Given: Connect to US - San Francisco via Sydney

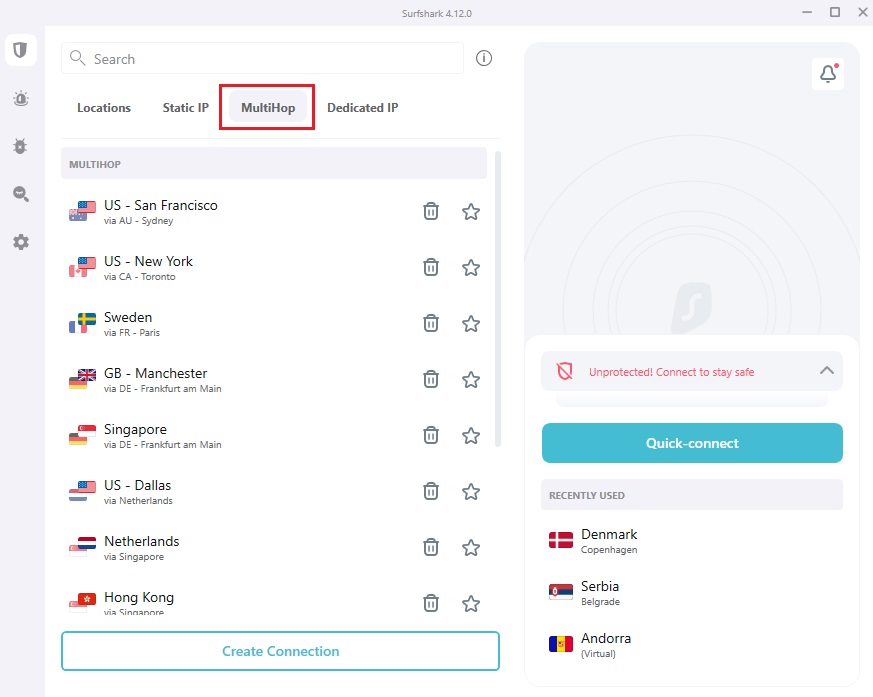Looking at the screenshot, I should coord(274,212).
